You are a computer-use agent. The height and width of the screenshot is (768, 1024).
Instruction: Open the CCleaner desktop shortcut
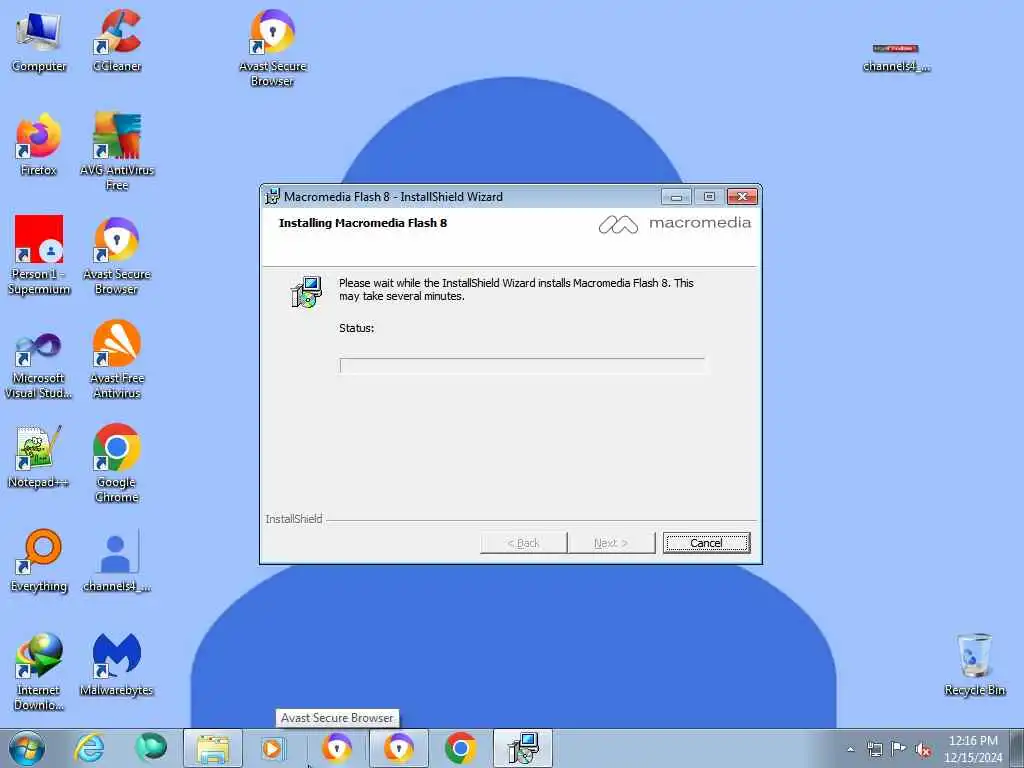(x=118, y=42)
